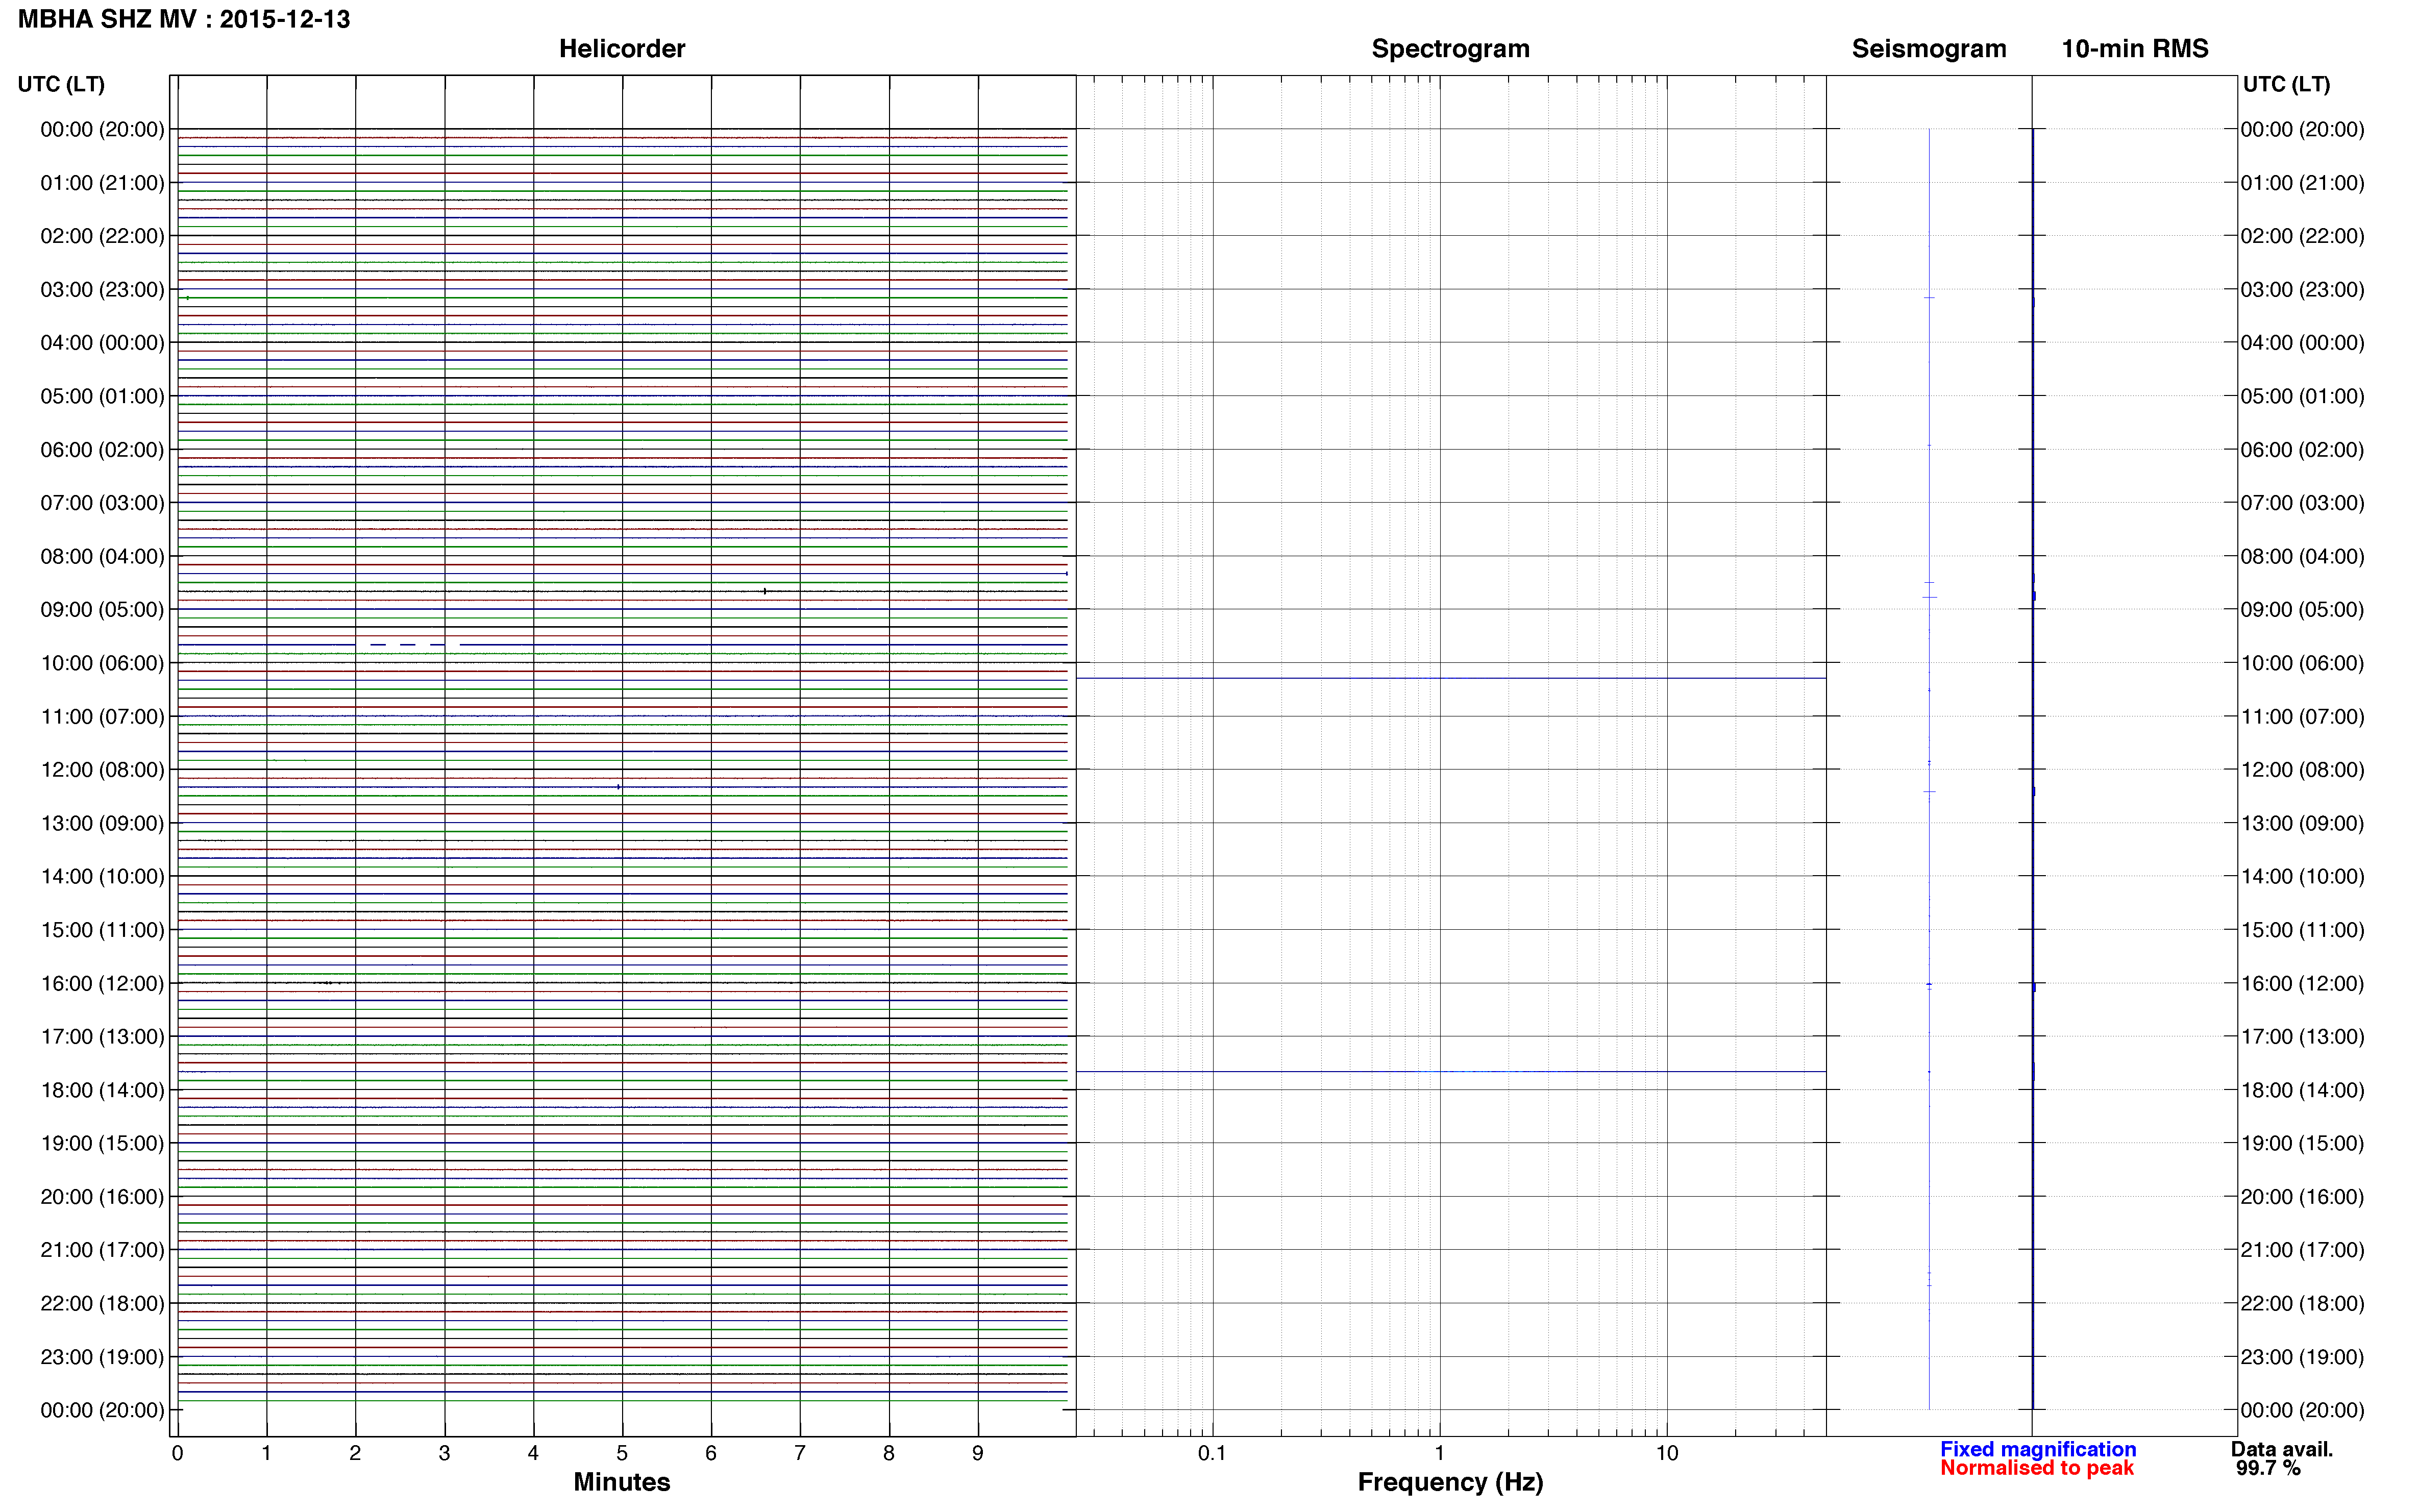Click the "Frequency (Hz)" axis title
Screen dimensions: 2419x1512
[x=1450, y=1482]
